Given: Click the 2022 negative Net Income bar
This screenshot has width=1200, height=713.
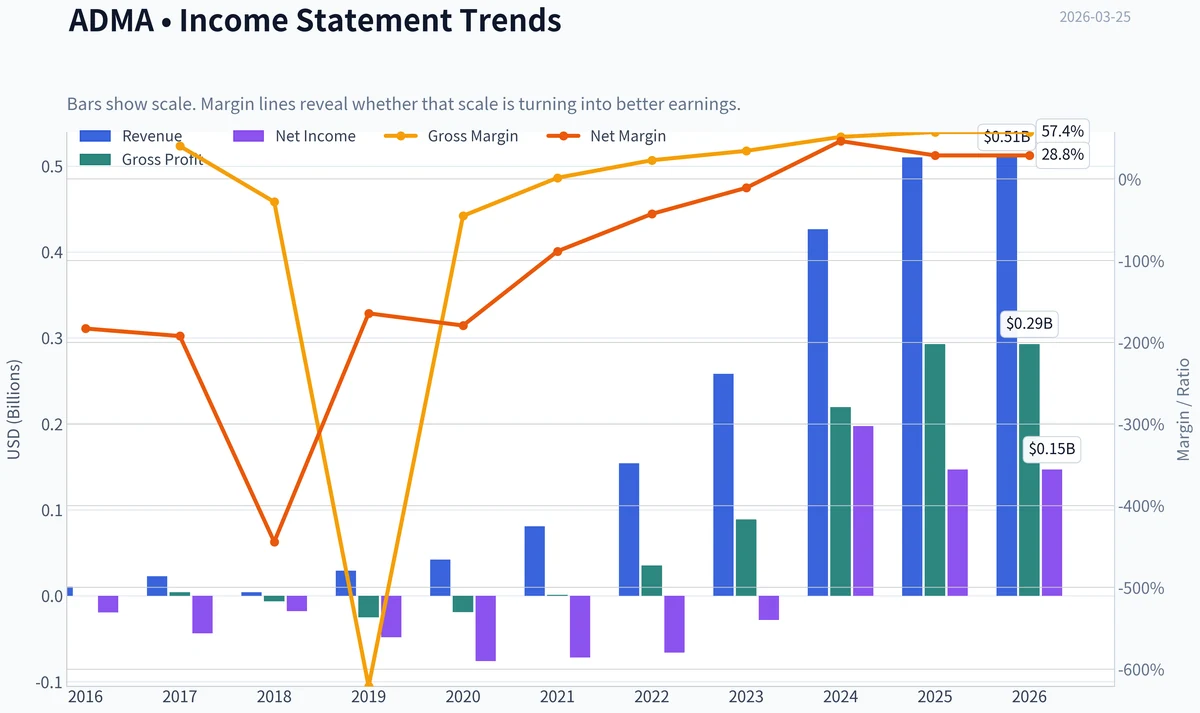Looking at the screenshot, I should pos(675,624).
